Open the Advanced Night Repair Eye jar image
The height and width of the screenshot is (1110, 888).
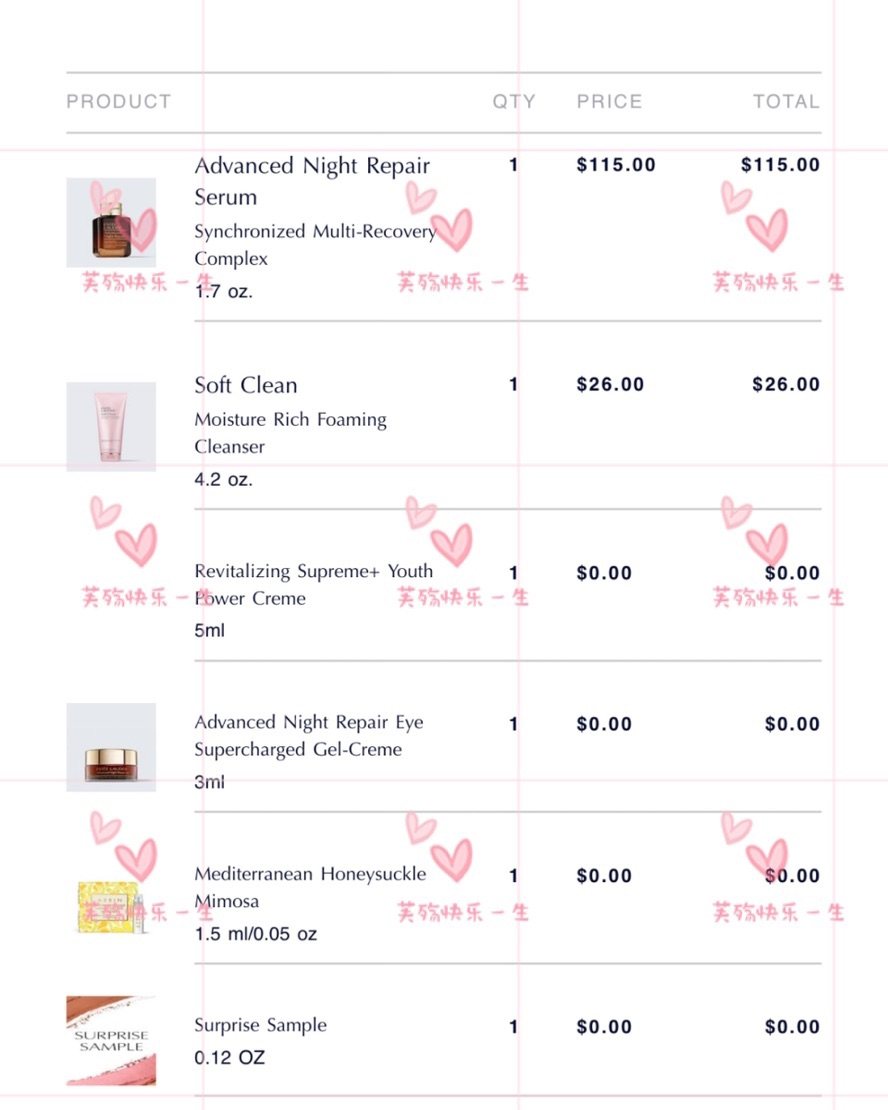[x=111, y=747]
